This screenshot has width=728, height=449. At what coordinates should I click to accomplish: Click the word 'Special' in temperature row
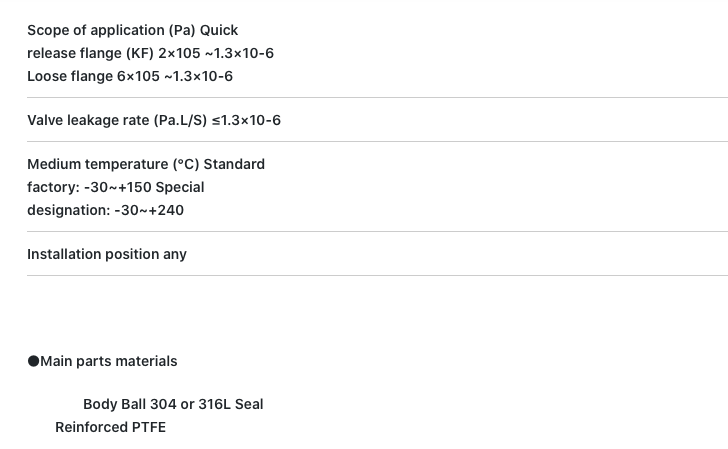(x=180, y=187)
